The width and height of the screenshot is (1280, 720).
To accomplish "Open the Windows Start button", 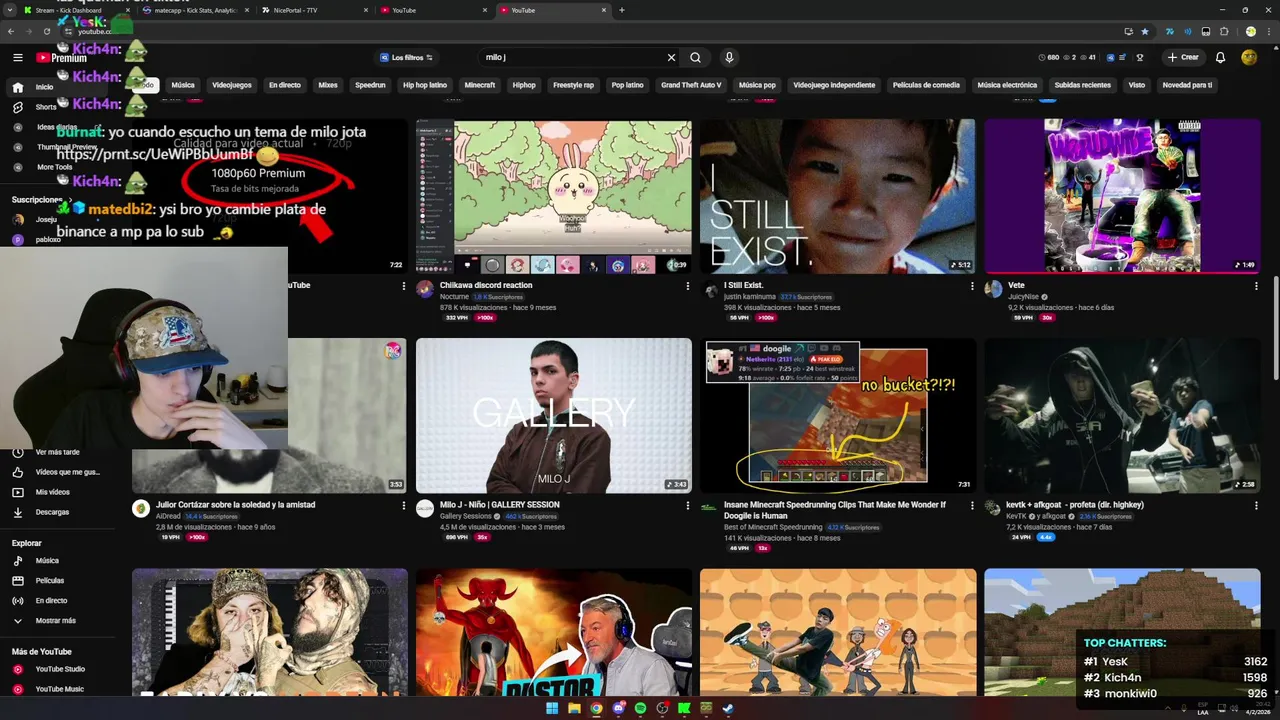I will click(x=552, y=709).
